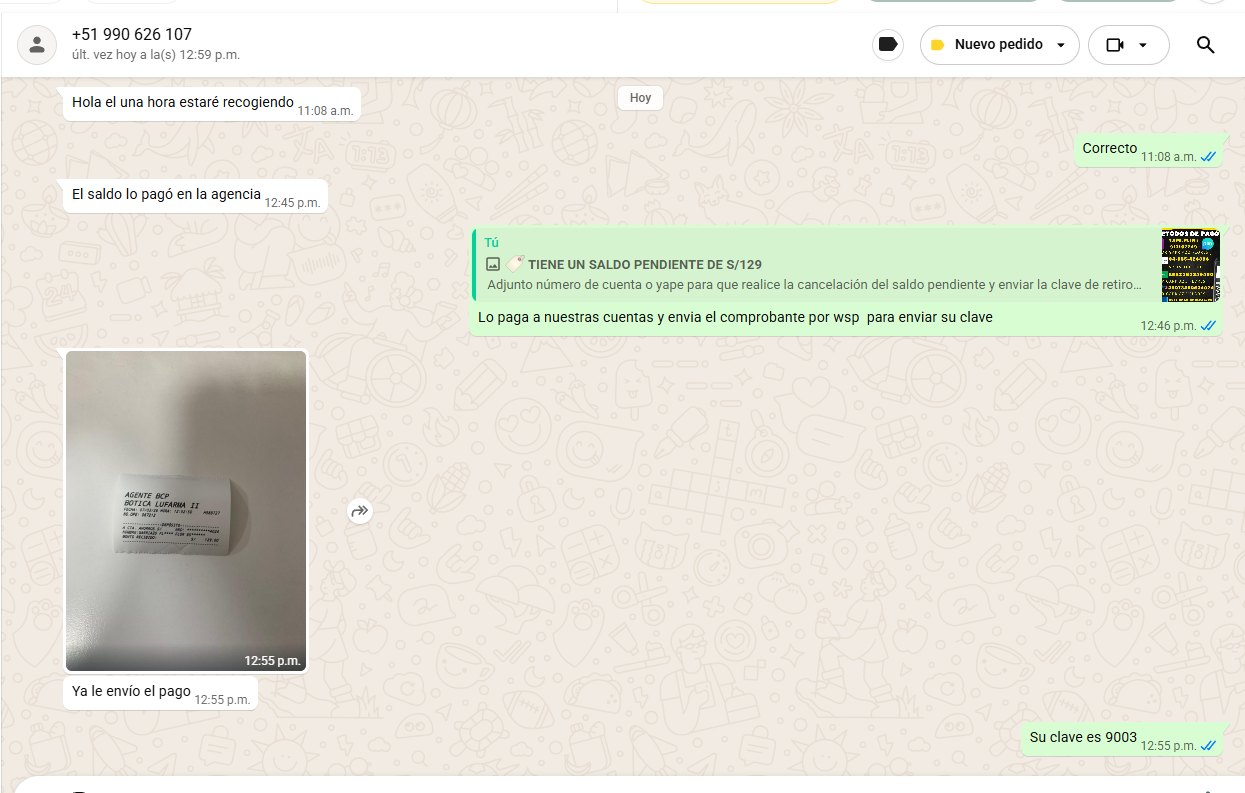This screenshot has height=793, width=1245.
Task: Click the contact profile avatar
Action: point(37,45)
